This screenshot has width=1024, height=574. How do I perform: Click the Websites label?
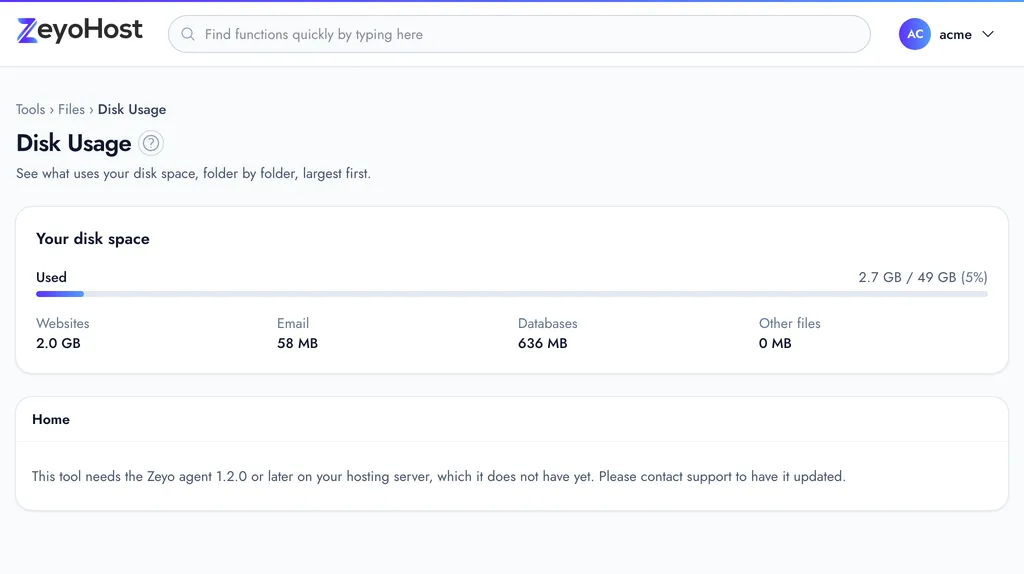coord(63,323)
